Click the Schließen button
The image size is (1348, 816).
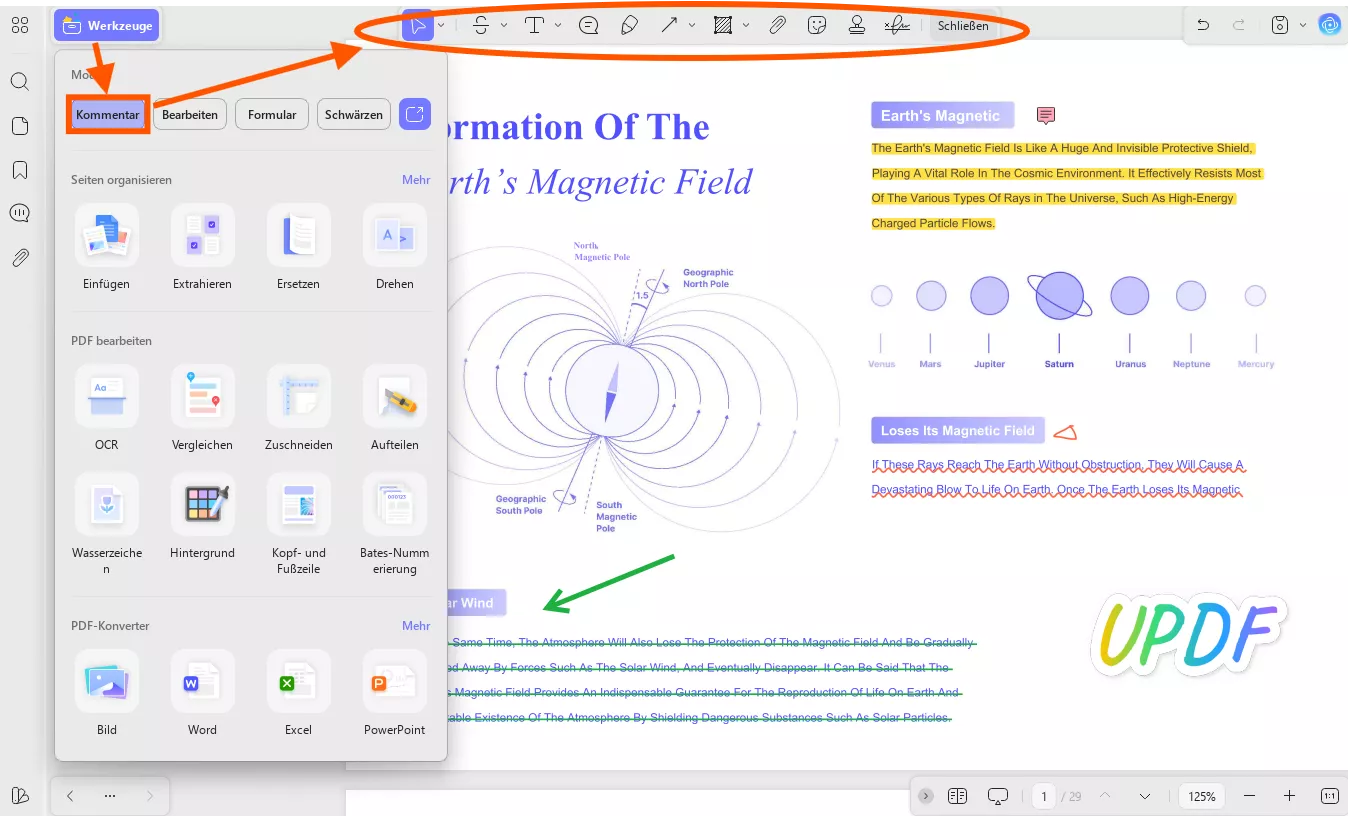pyautogui.click(x=963, y=26)
